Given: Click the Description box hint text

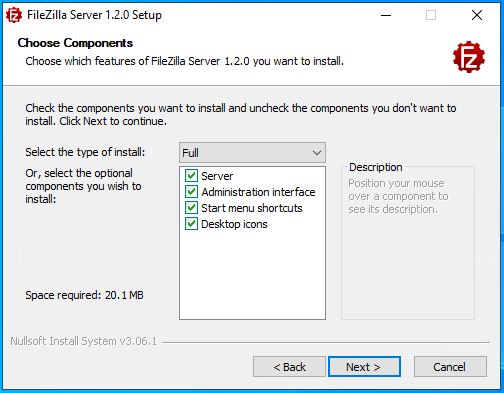Looking at the screenshot, I should coord(398,196).
